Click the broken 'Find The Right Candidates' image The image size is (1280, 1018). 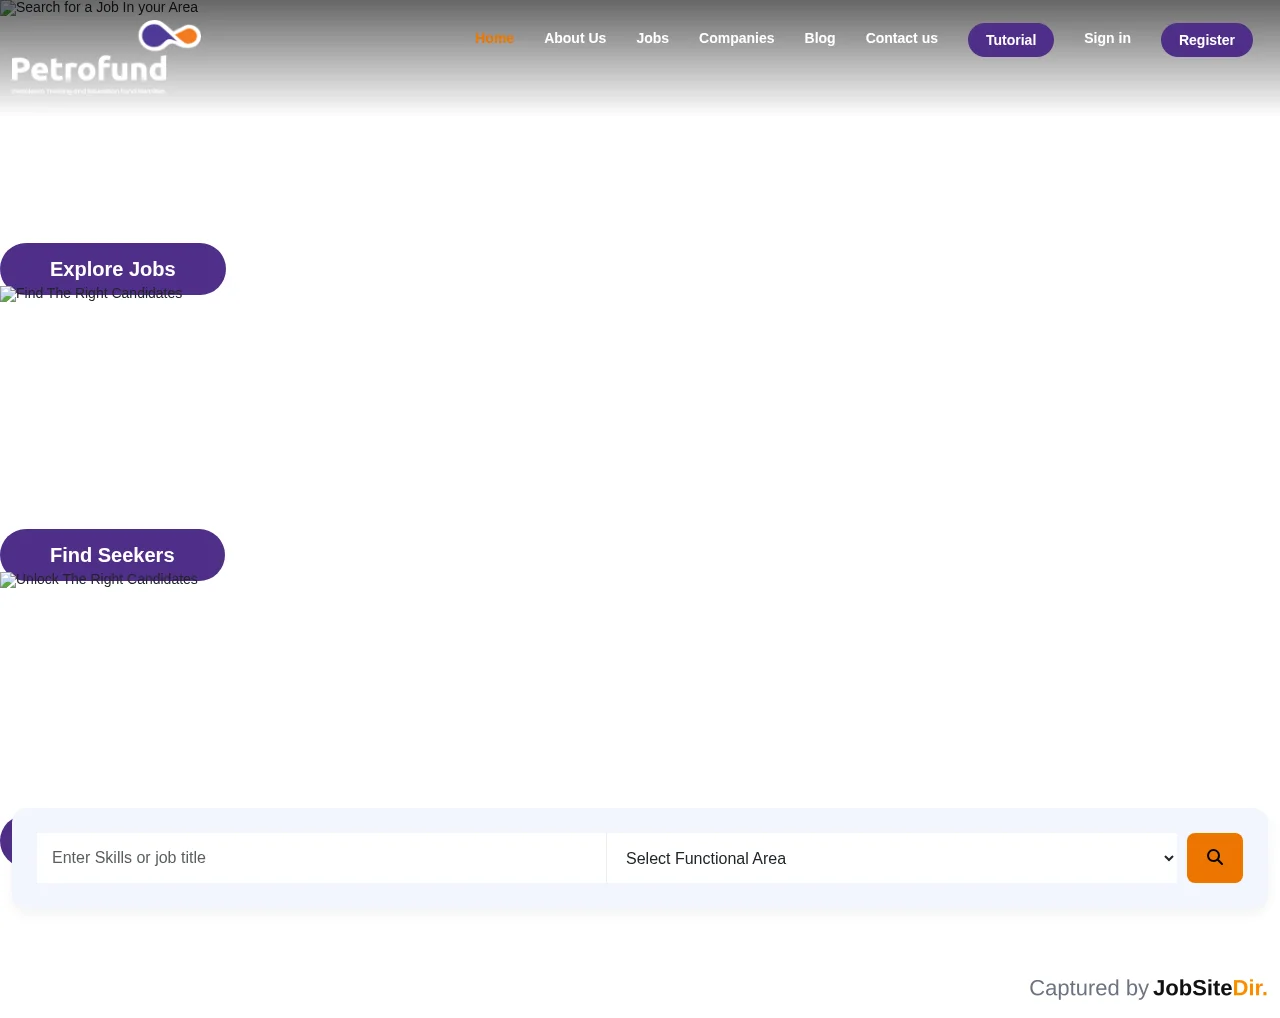pos(91,294)
